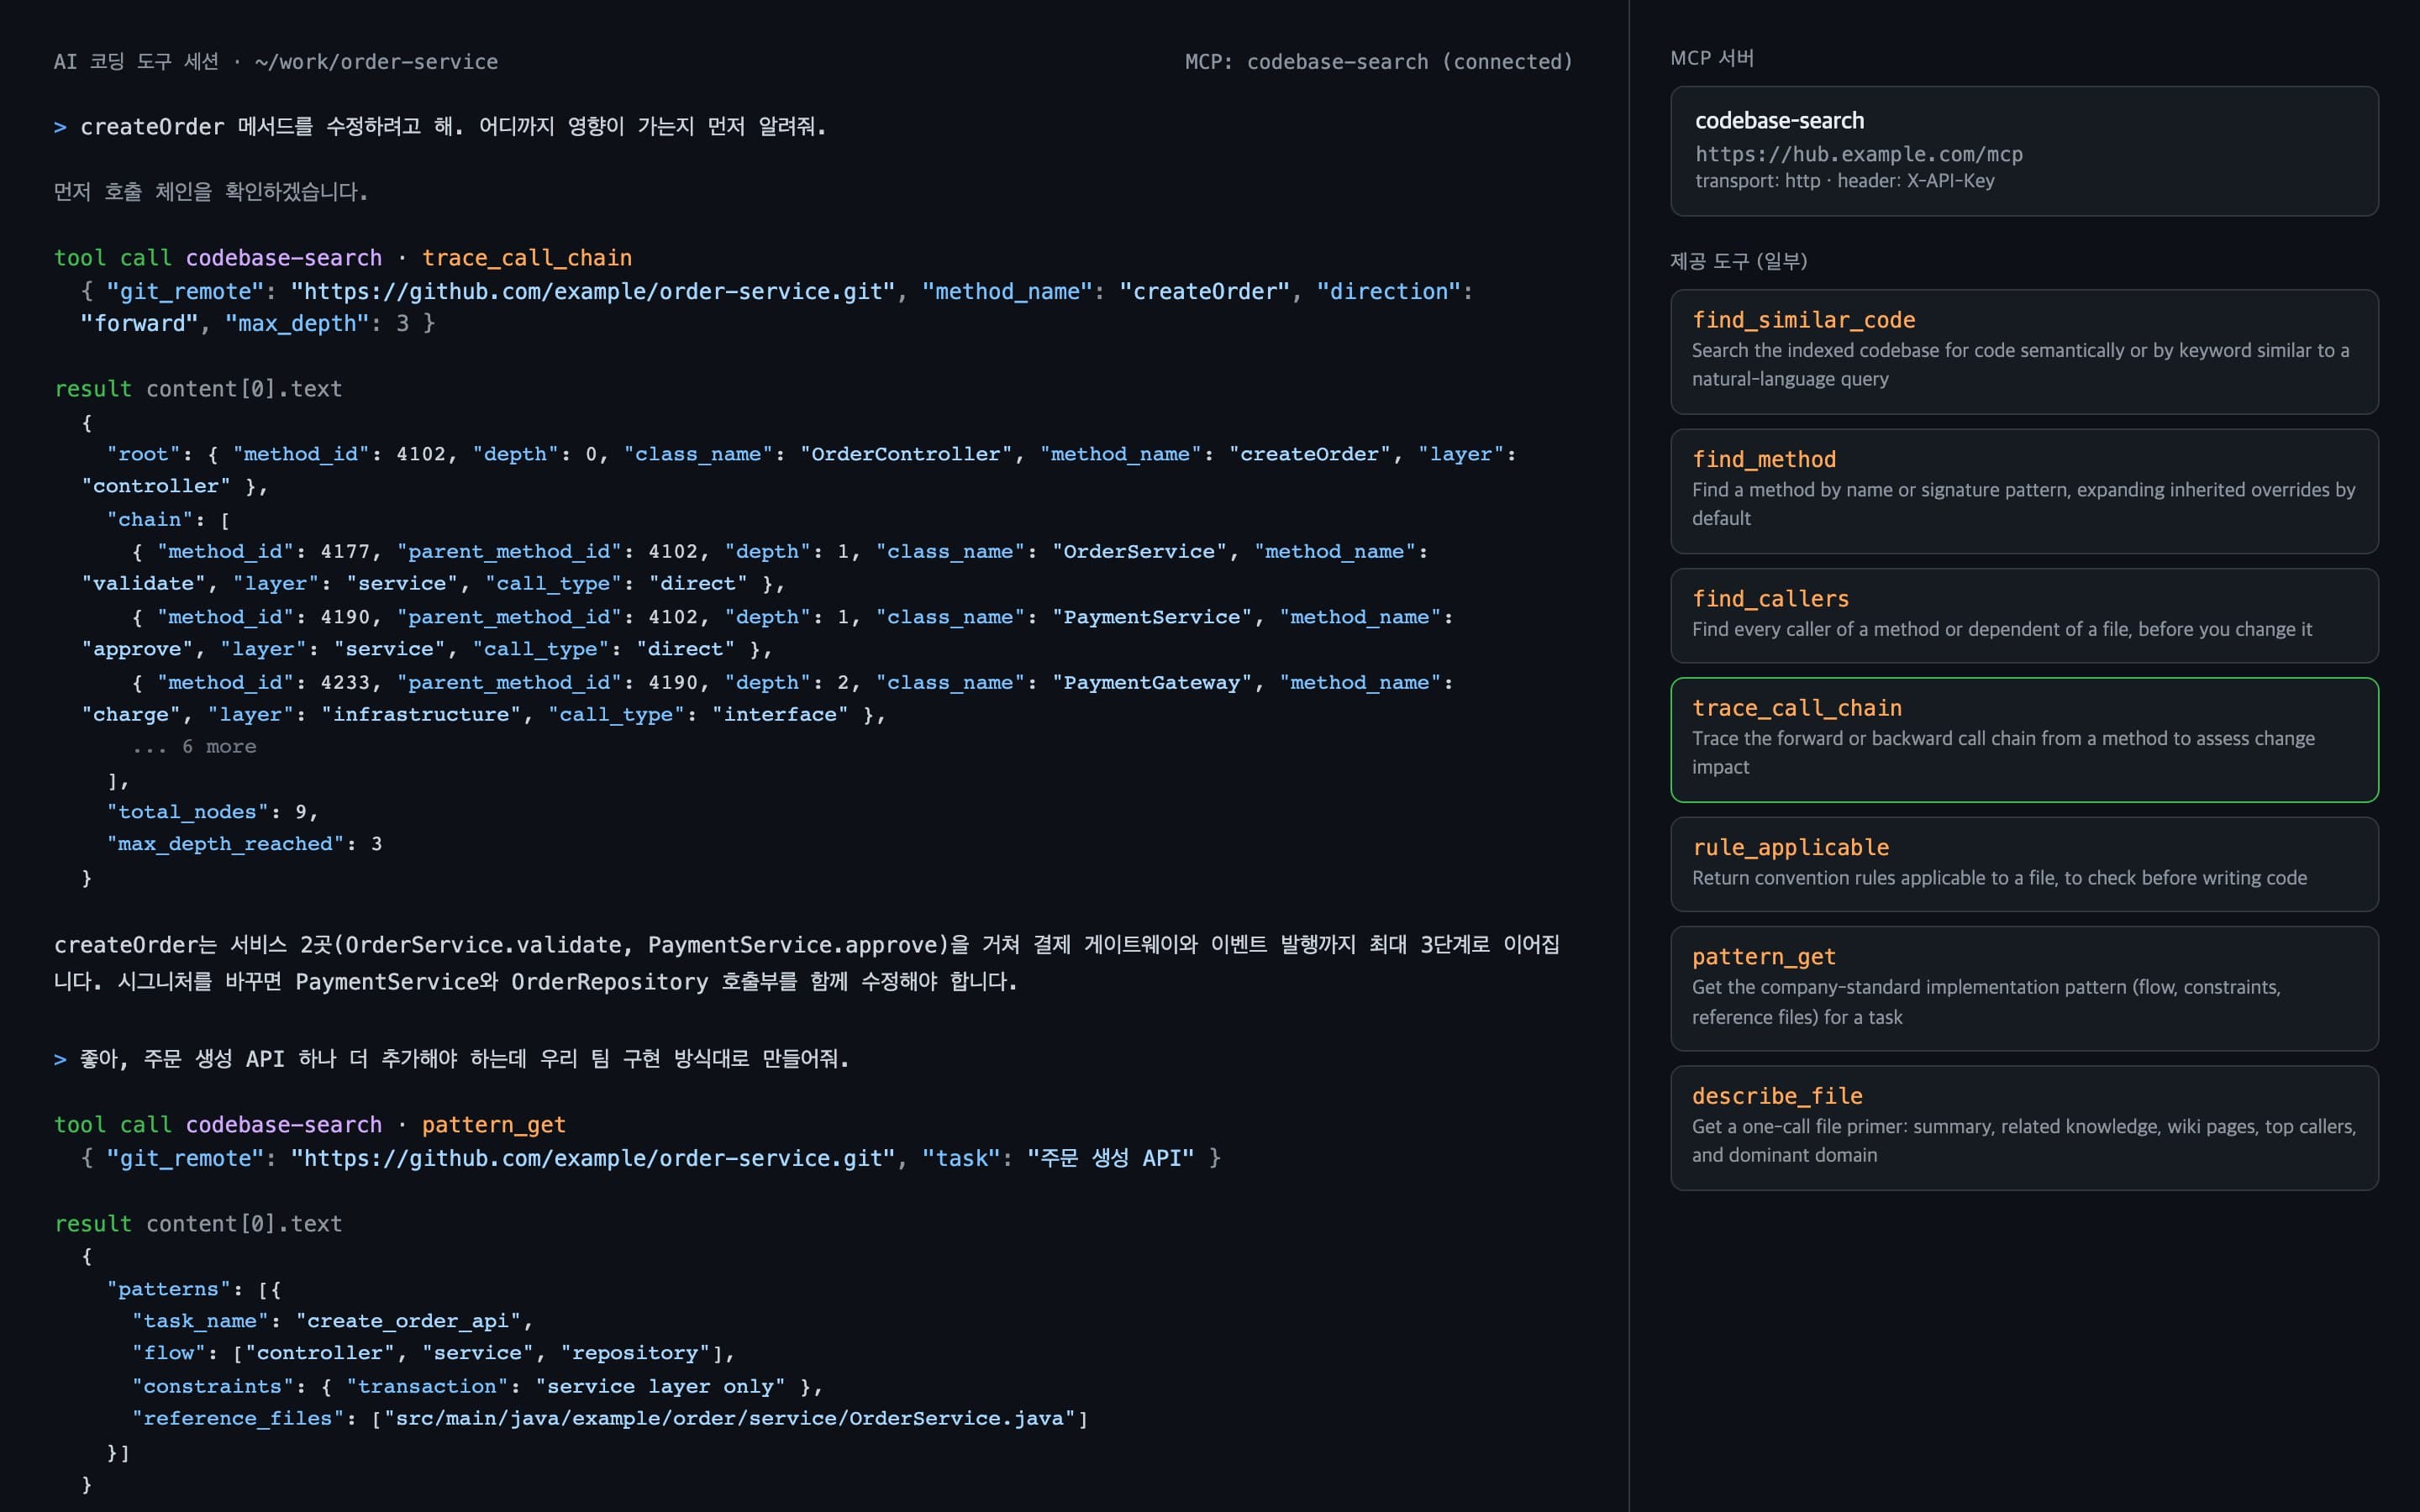The height and width of the screenshot is (1512, 2420).
Task: Click the 'transport: http · header: X-API-Key' line
Action: tap(1844, 181)
